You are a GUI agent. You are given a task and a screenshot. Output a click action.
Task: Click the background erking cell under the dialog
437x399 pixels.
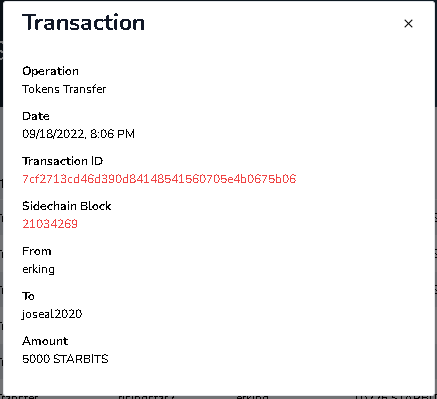coord(252,397)
